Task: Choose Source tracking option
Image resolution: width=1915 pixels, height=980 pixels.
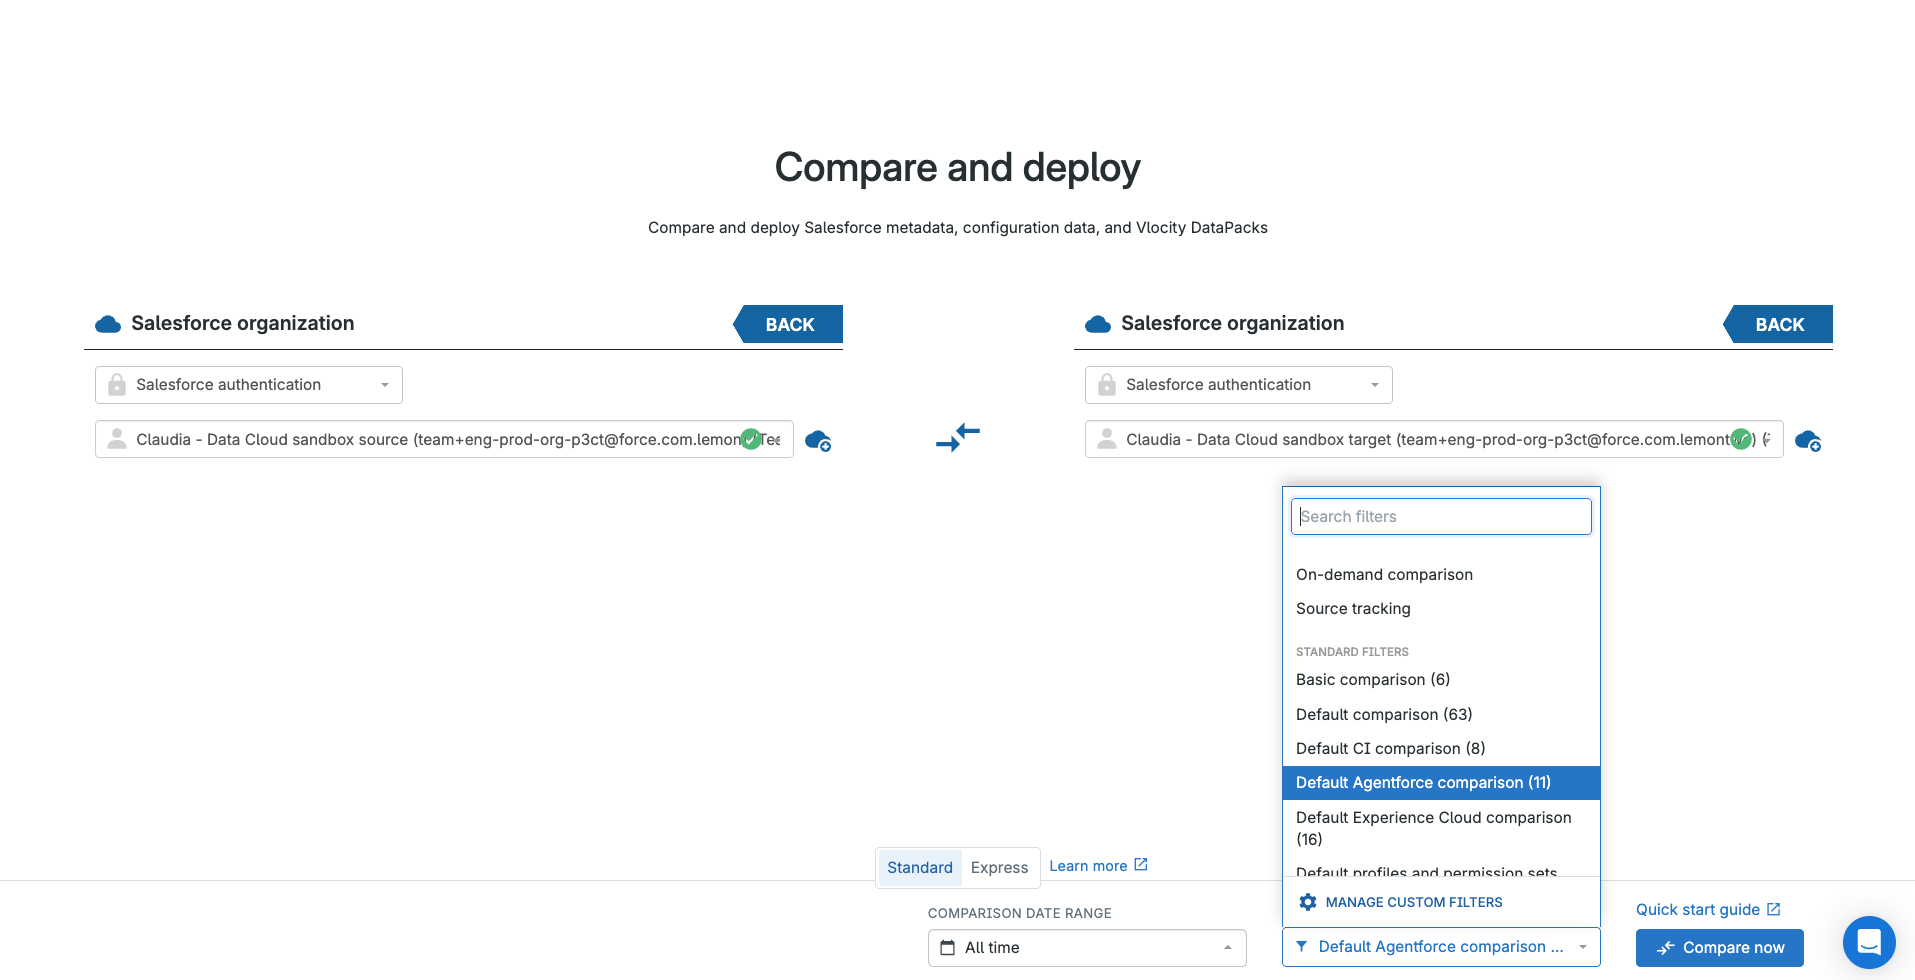Action: point(1441,609)
